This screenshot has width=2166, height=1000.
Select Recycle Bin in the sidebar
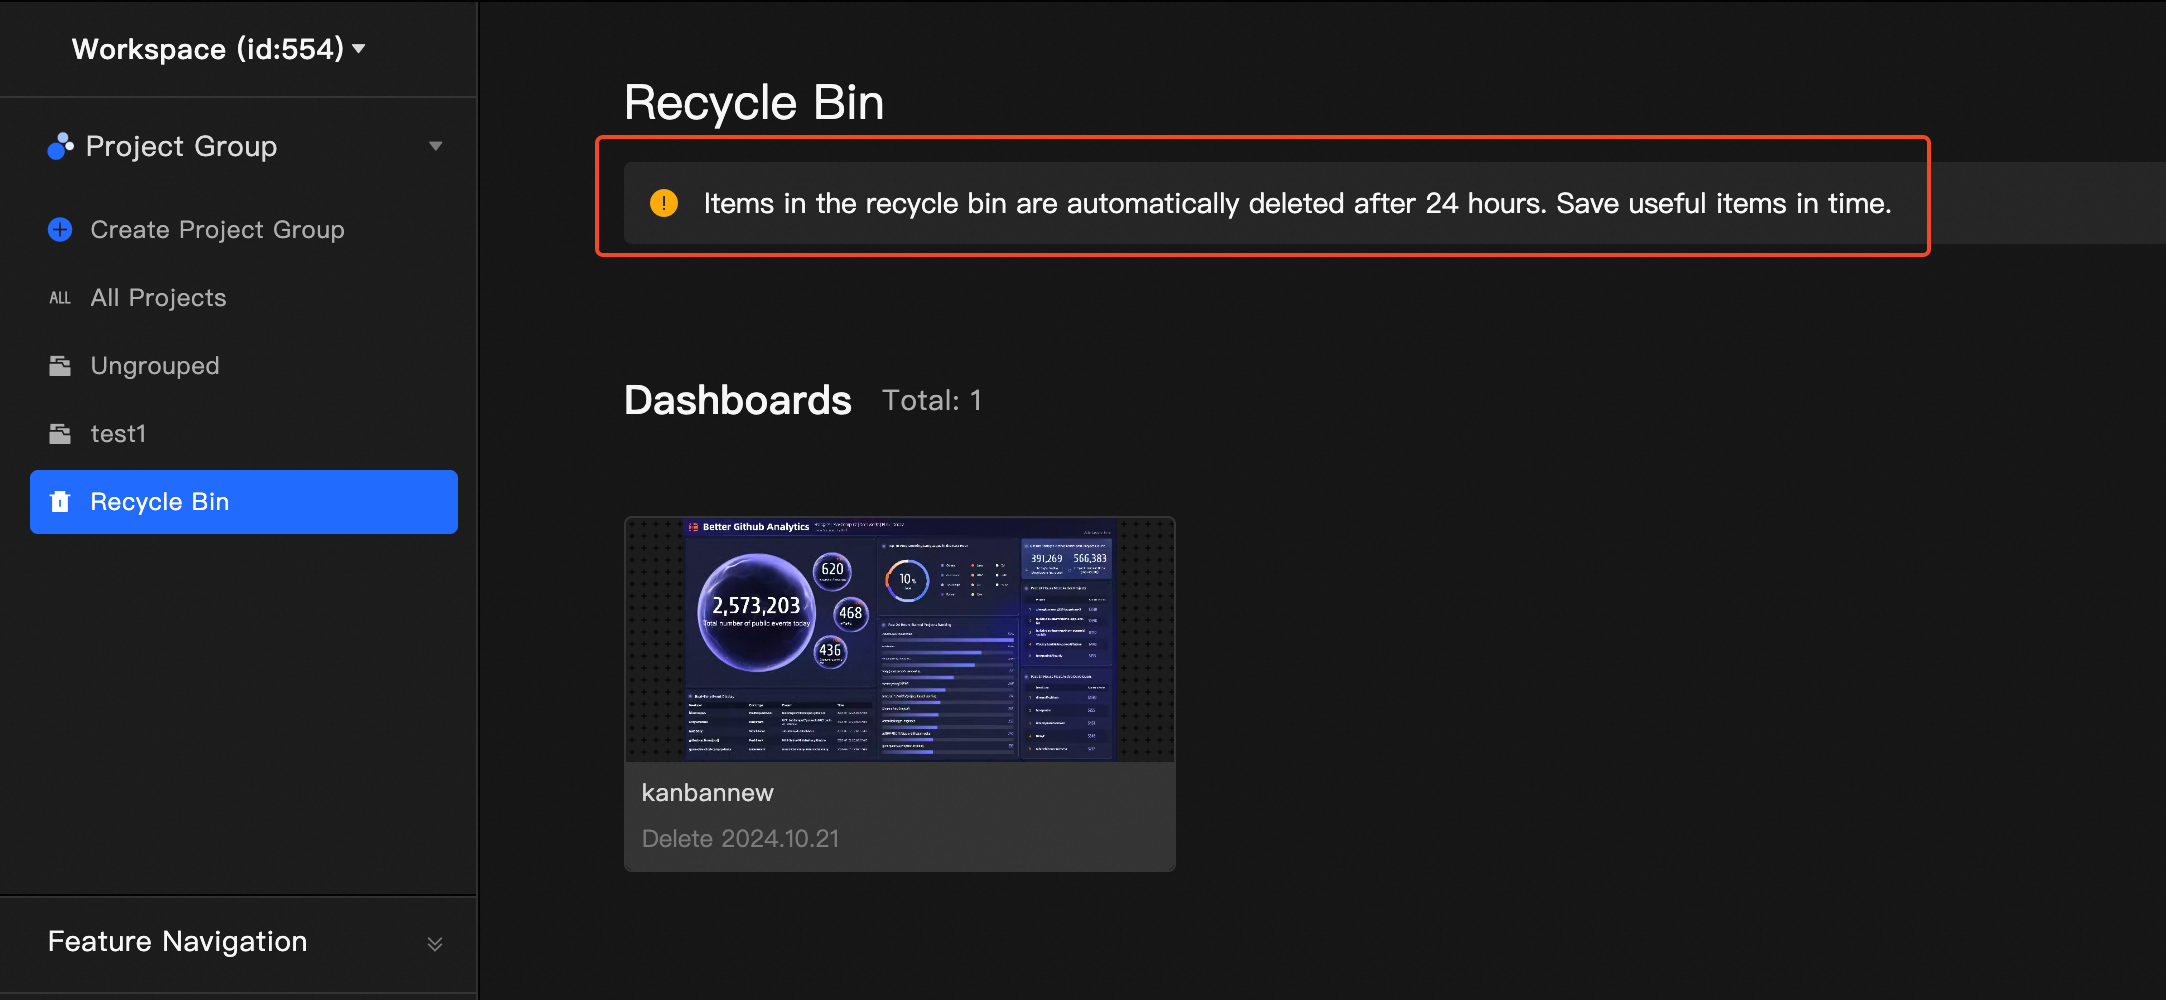pyautogui.click(x=158, y=501)
